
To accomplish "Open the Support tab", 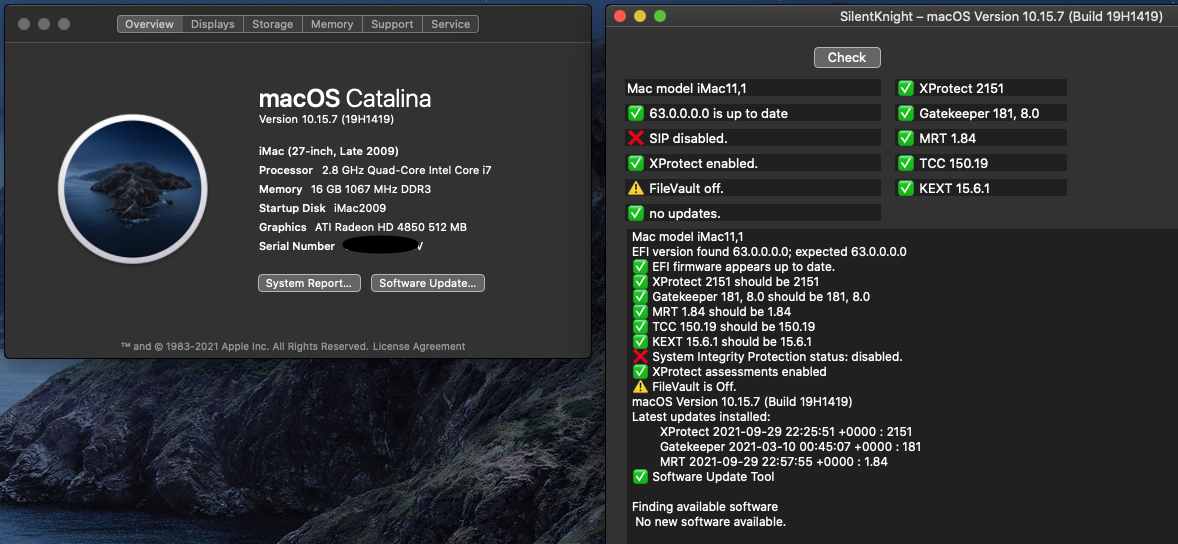I will coord(392,24).
